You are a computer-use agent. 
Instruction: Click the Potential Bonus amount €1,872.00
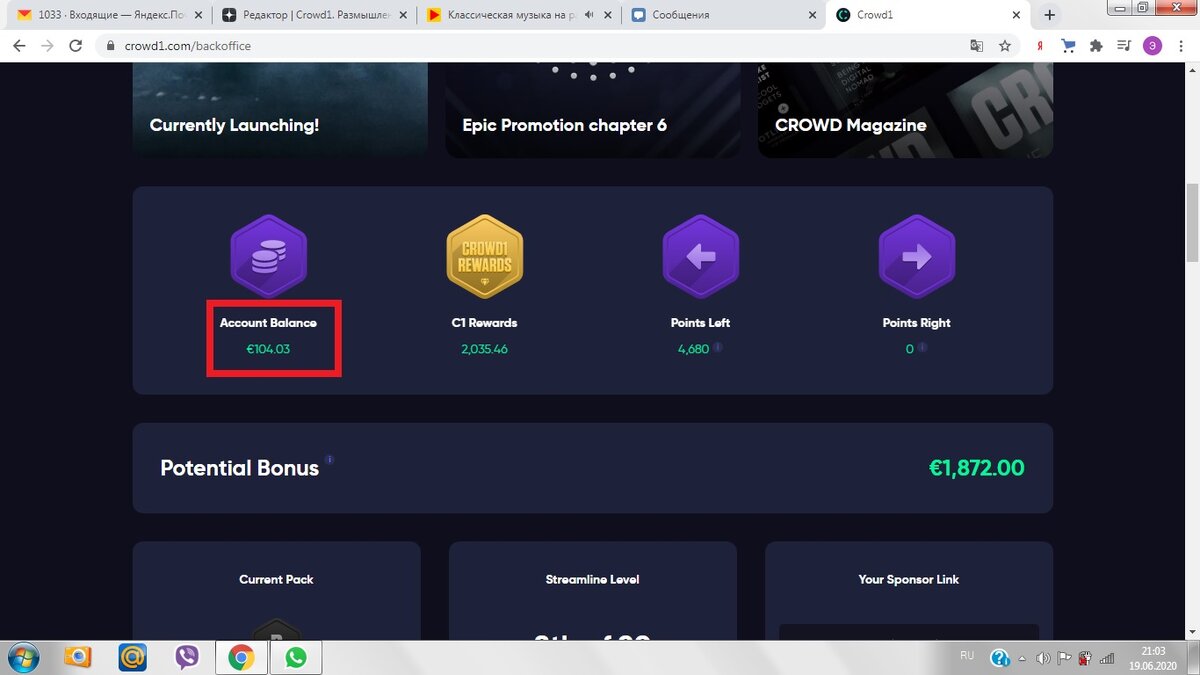976,468
